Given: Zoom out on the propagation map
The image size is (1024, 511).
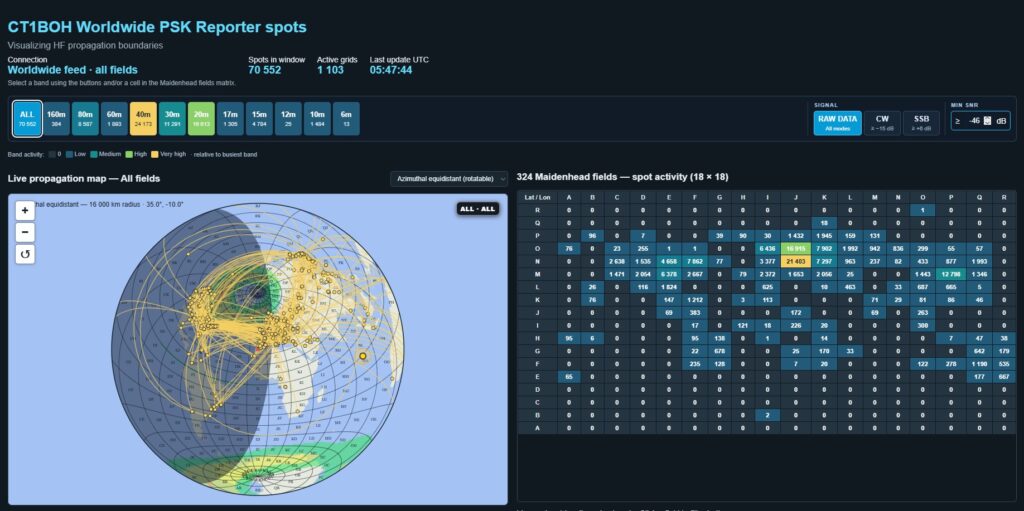Looking at the screenshot, I should click(25, 232).
